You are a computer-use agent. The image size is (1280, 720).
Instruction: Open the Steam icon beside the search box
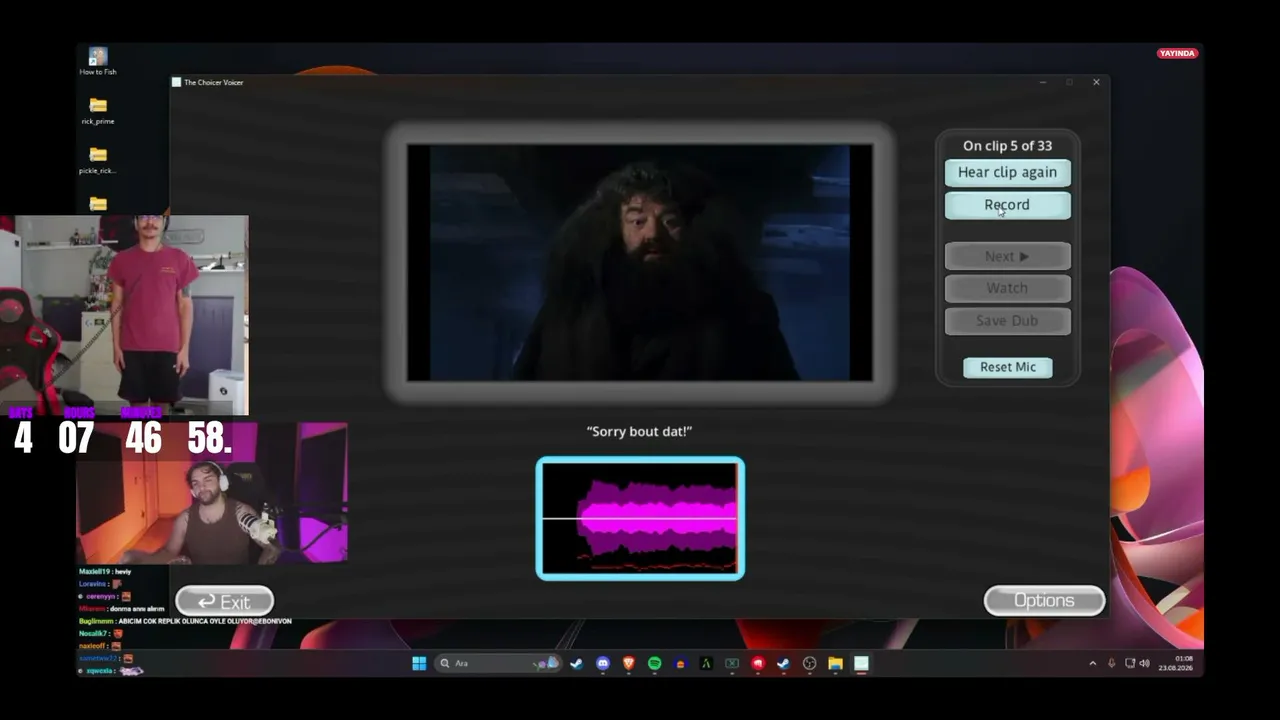(x=577, y=663)
